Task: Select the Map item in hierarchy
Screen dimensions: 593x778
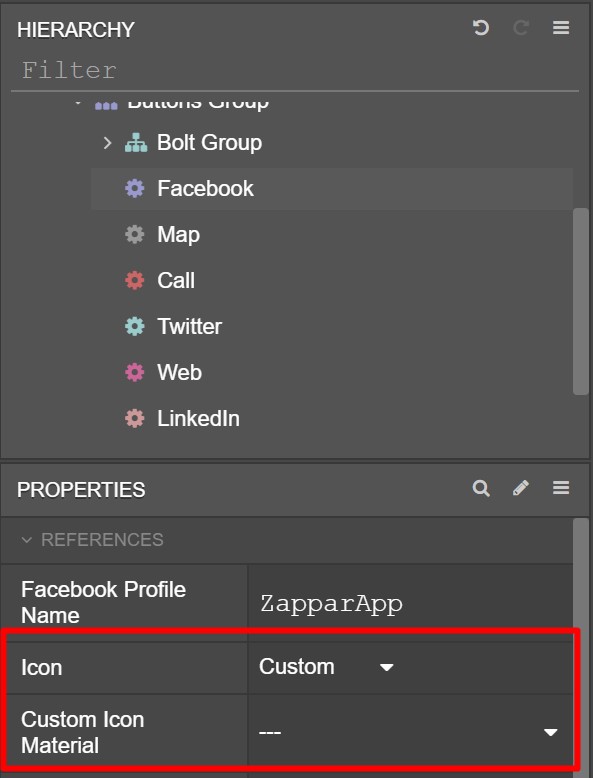Action: point(332,234)
